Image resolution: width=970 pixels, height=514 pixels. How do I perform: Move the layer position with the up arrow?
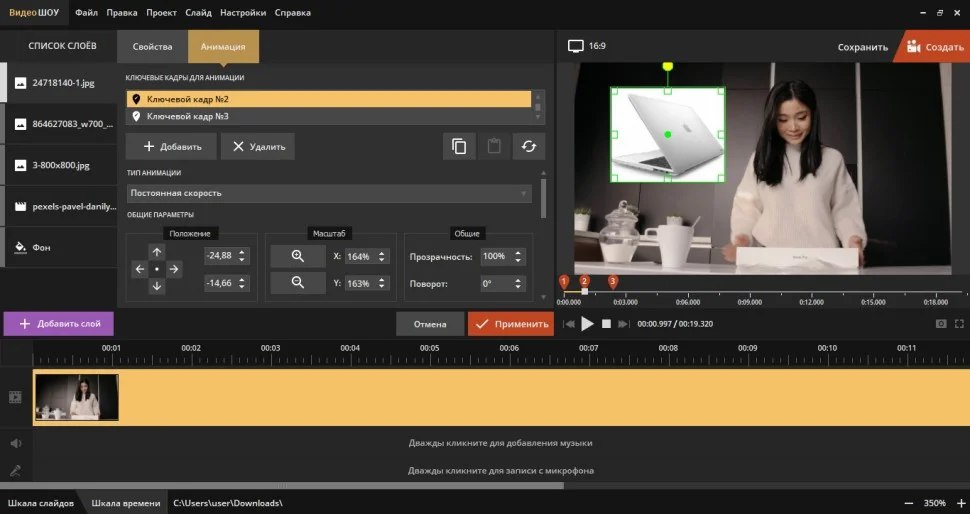pyautogui.click(x=157, y=252)
